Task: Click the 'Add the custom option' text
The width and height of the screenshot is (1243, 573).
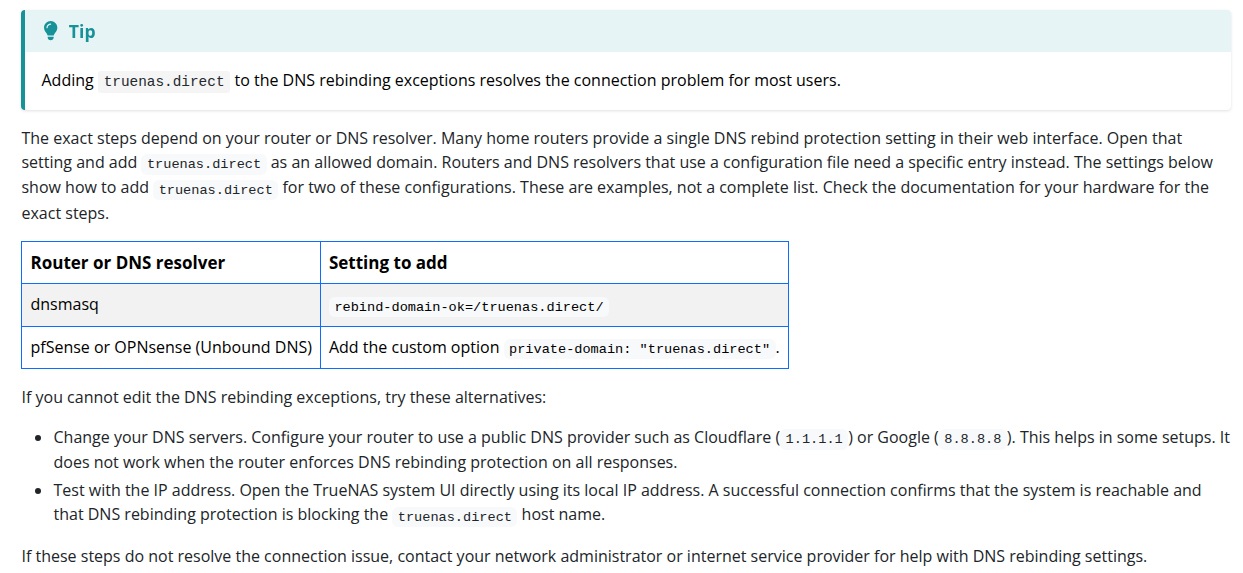Action: [x=414, y=347]
